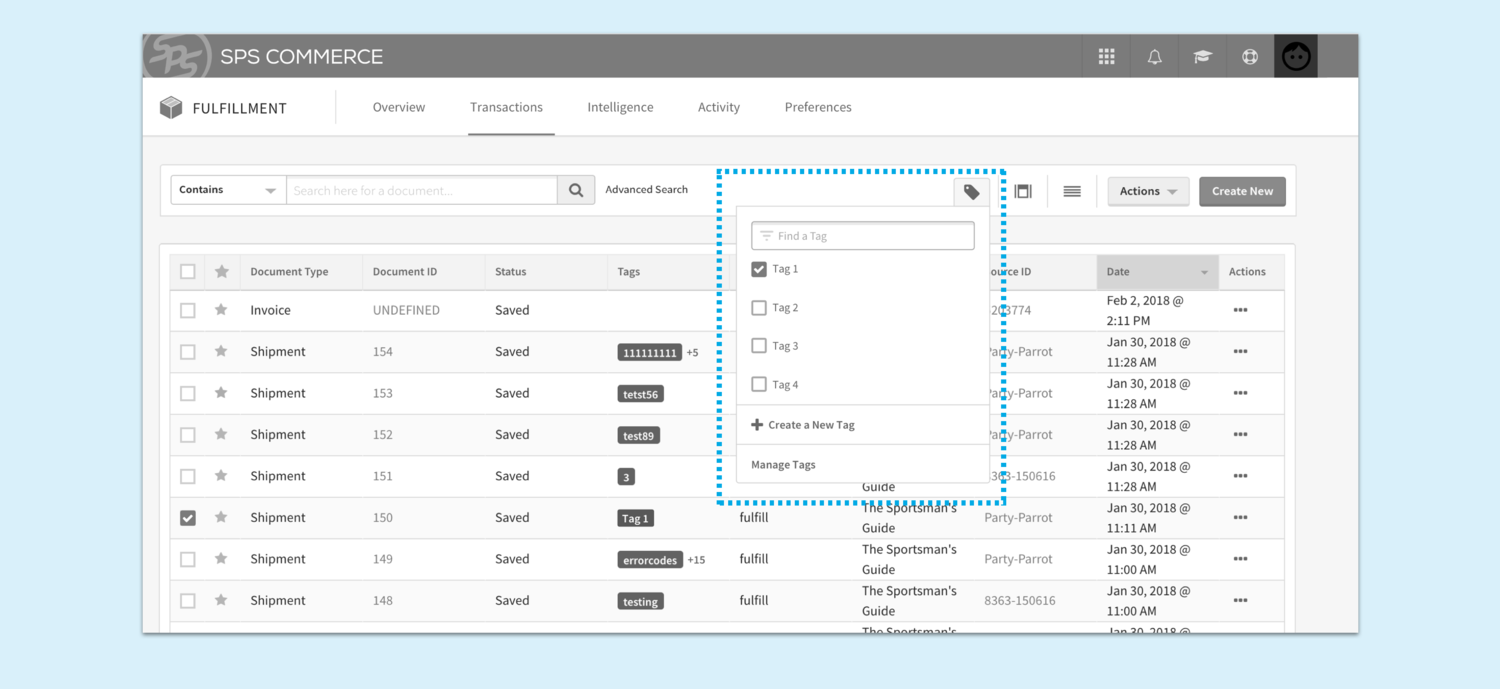Switch to the Intelligence tab
This screenshot has height=689, width=1500.
coord(620,107)
